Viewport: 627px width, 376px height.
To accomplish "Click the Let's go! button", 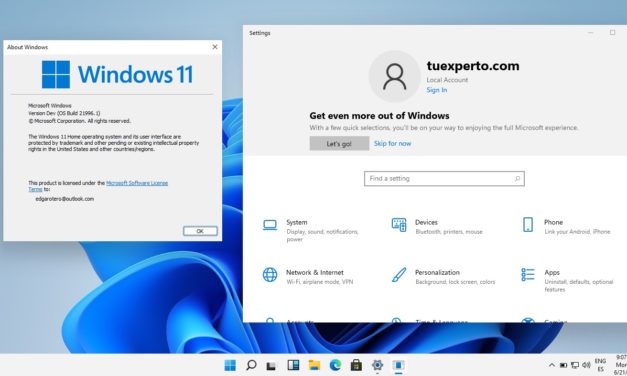I will 339,144.
